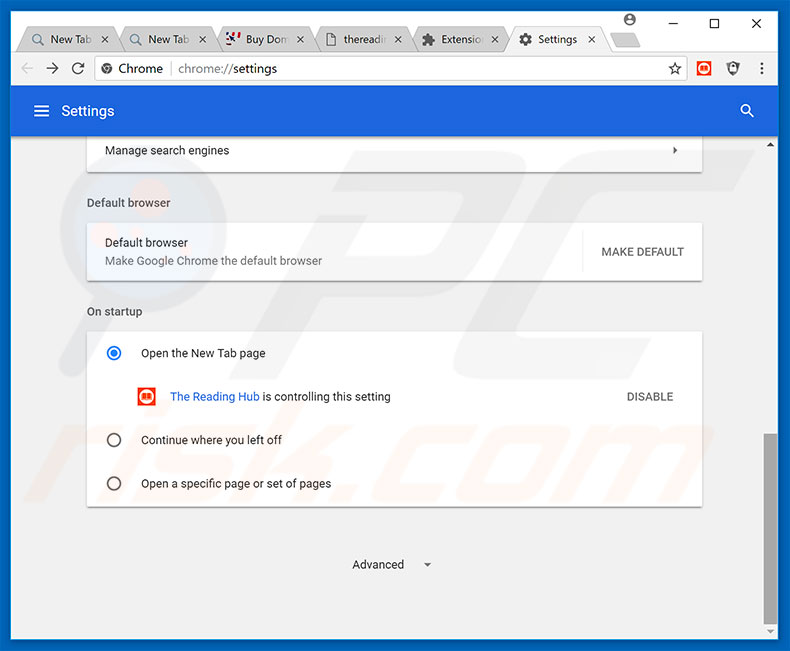This screenshot has width=790, height=651.
Task: Click the On startup heading
Action: (x=114, y=311)
